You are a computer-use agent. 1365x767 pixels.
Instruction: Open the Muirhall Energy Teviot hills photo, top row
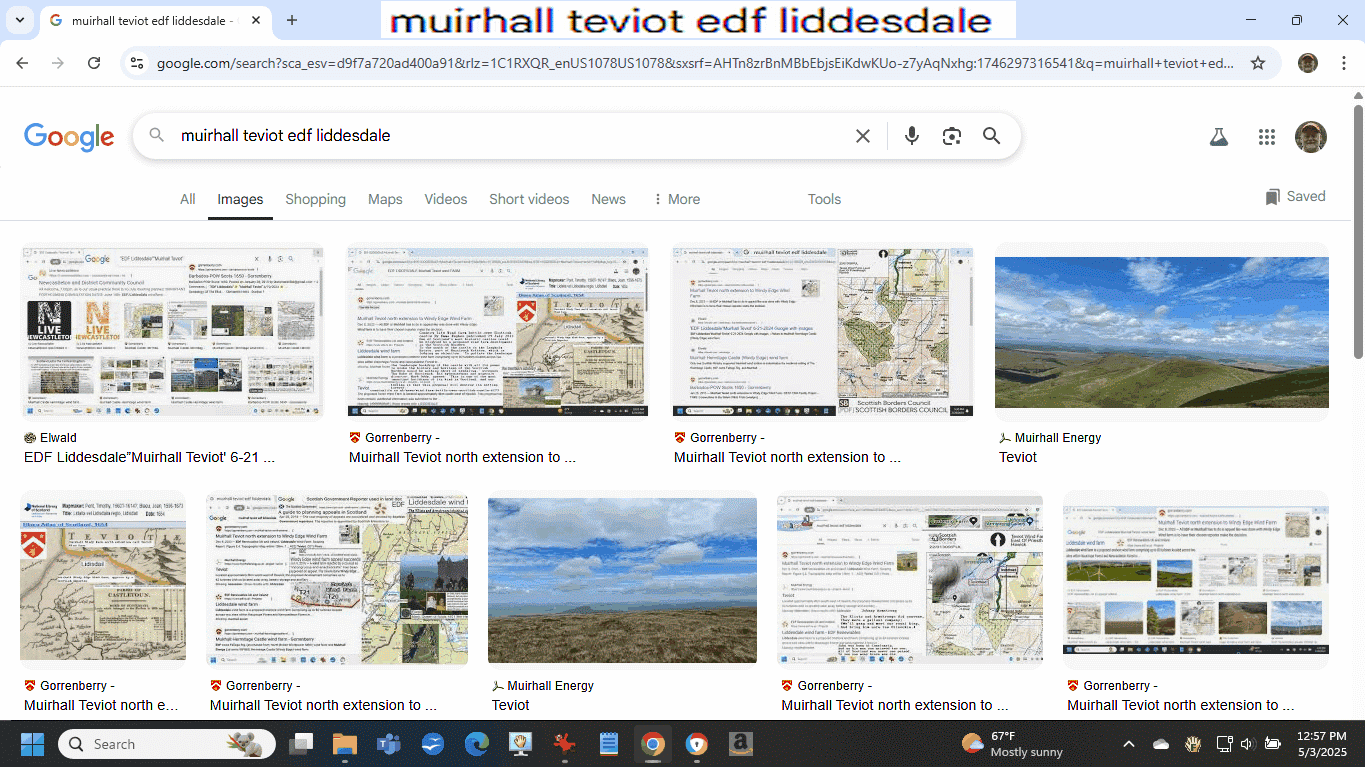[1162, 332]
